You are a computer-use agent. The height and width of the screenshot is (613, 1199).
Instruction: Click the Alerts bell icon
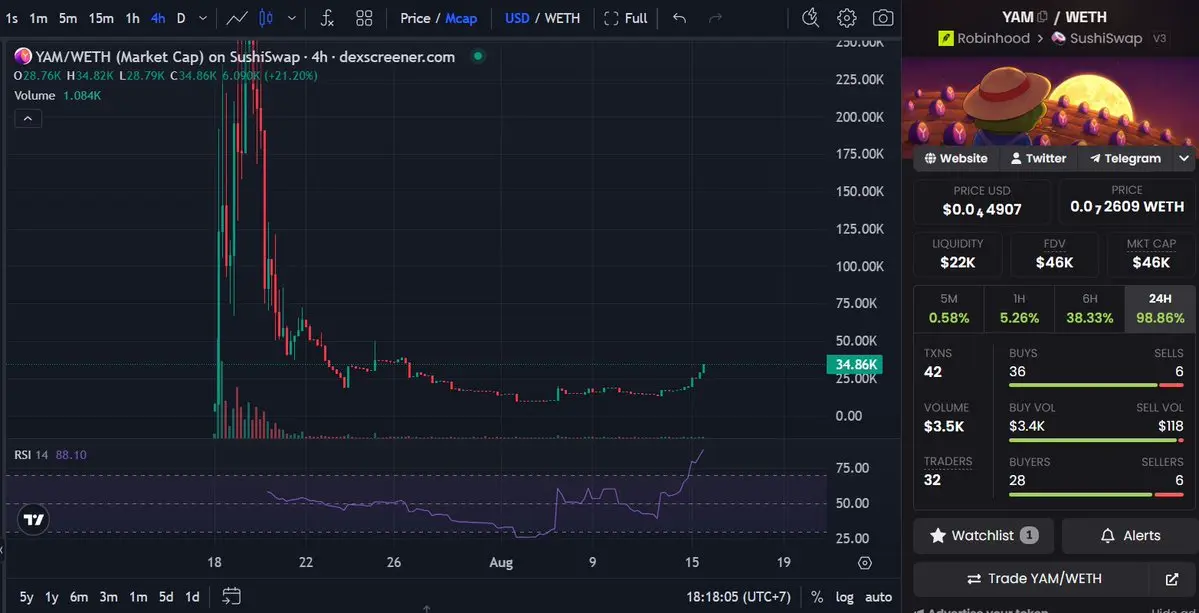pyautogui.click(x=1107, y=535)
